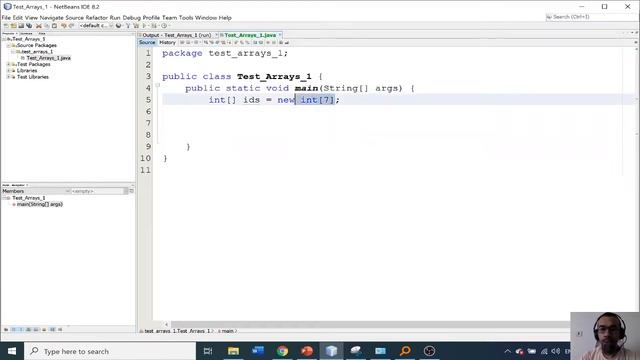640x360 pixels.
Task: Click the Save All toolbar icon
Action: tap(29, 26)
